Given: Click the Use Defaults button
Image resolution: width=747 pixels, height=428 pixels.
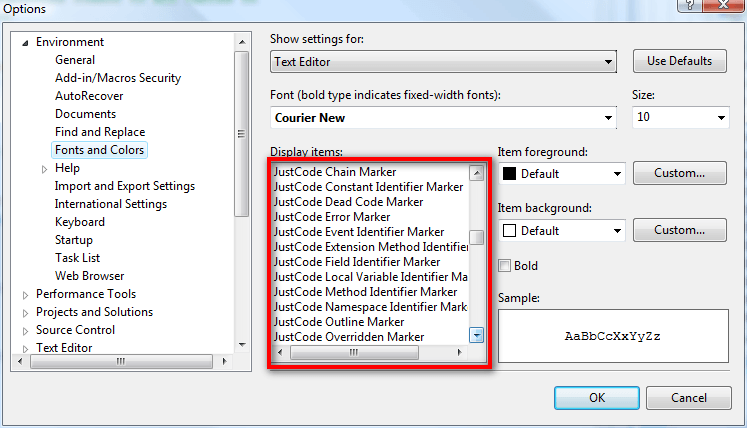Looking at the screenshot, I should coord(679,61).
